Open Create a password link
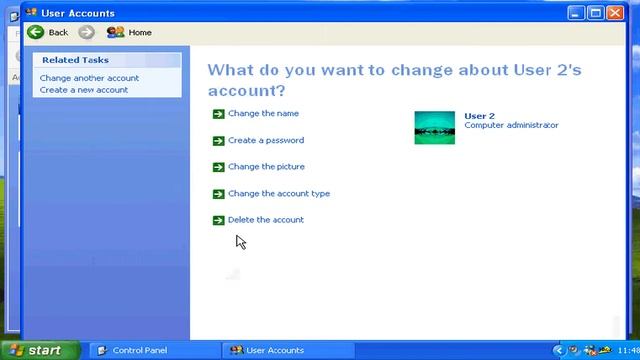The image size is (640, 360). (266, 140)
